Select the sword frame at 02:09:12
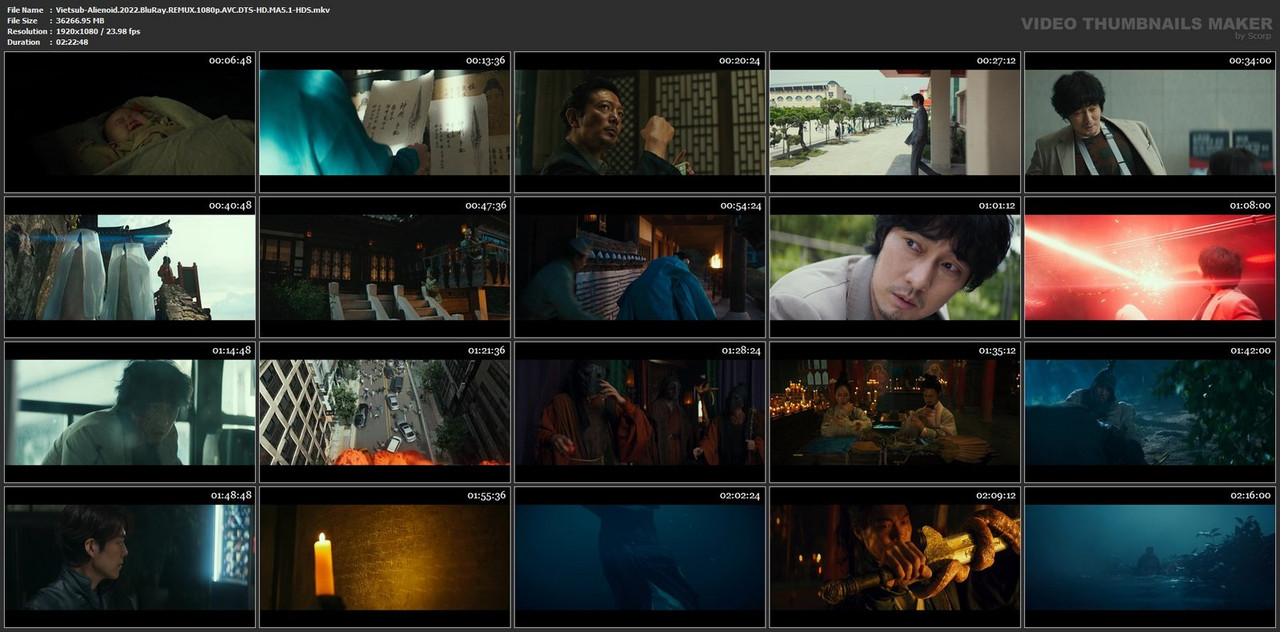The width and height of the screenshot is (1280, 632). pyautogui.click(x=895, y=557)
